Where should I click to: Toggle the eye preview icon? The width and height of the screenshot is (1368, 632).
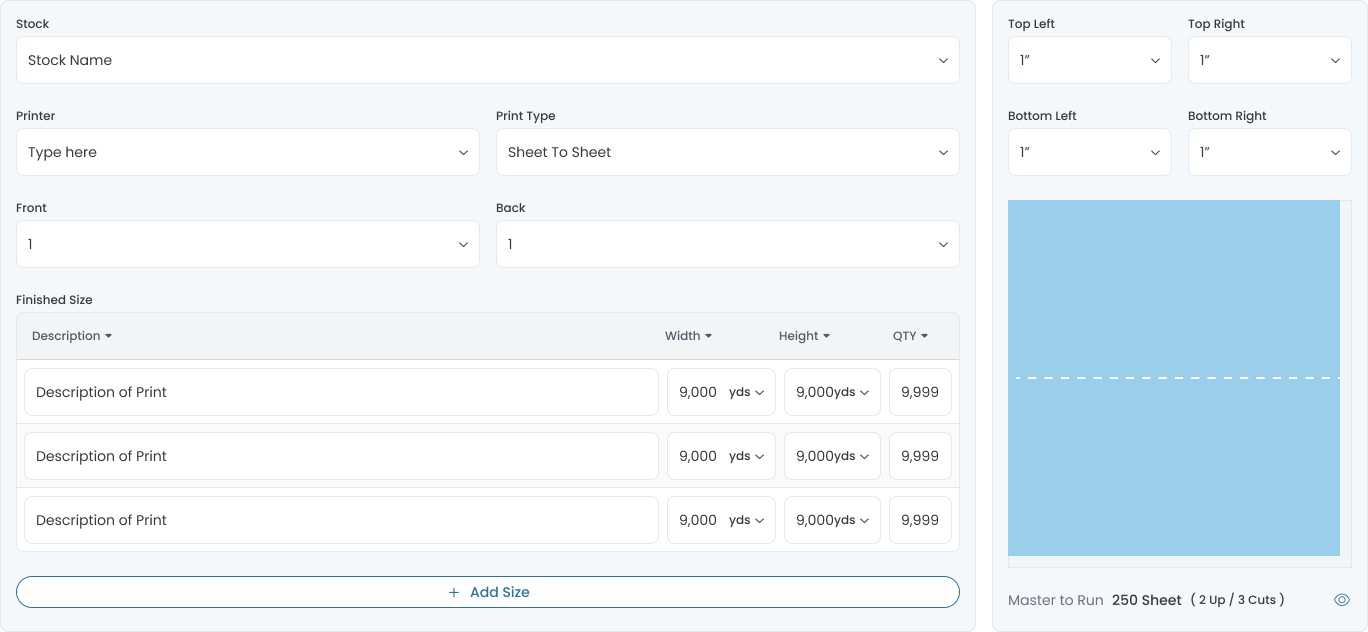click(1342, 600)
